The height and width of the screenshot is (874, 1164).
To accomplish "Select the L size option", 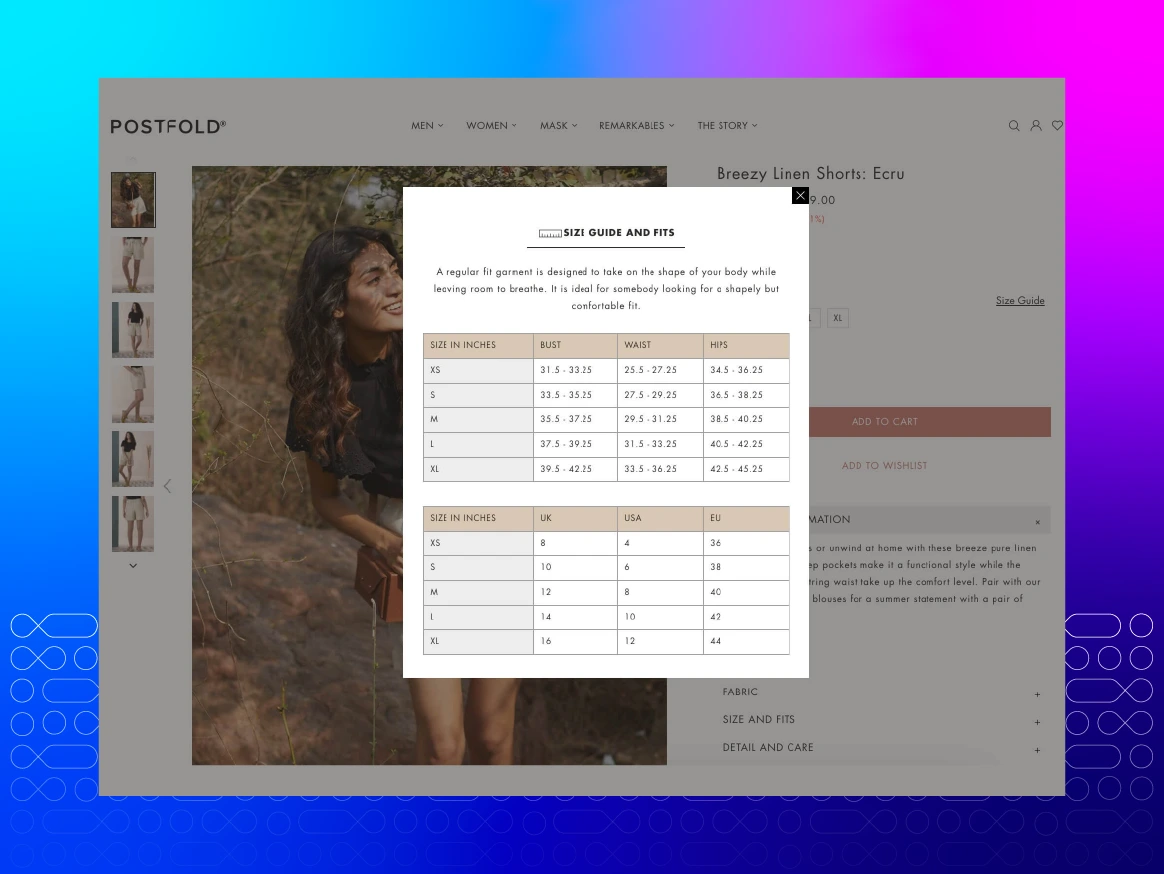I will [x=810, y=318].
